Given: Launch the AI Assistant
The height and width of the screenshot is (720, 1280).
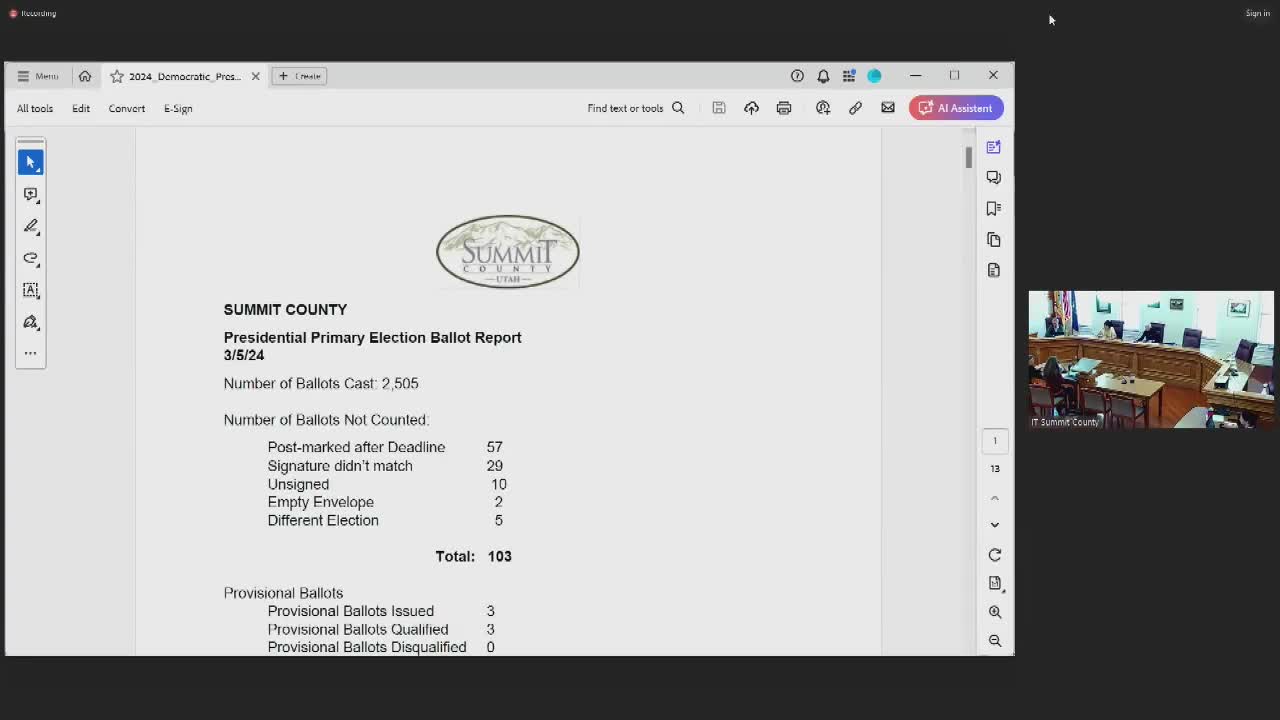Looking at the screenshot, I should pyautogui.click(x=955, y=107).
